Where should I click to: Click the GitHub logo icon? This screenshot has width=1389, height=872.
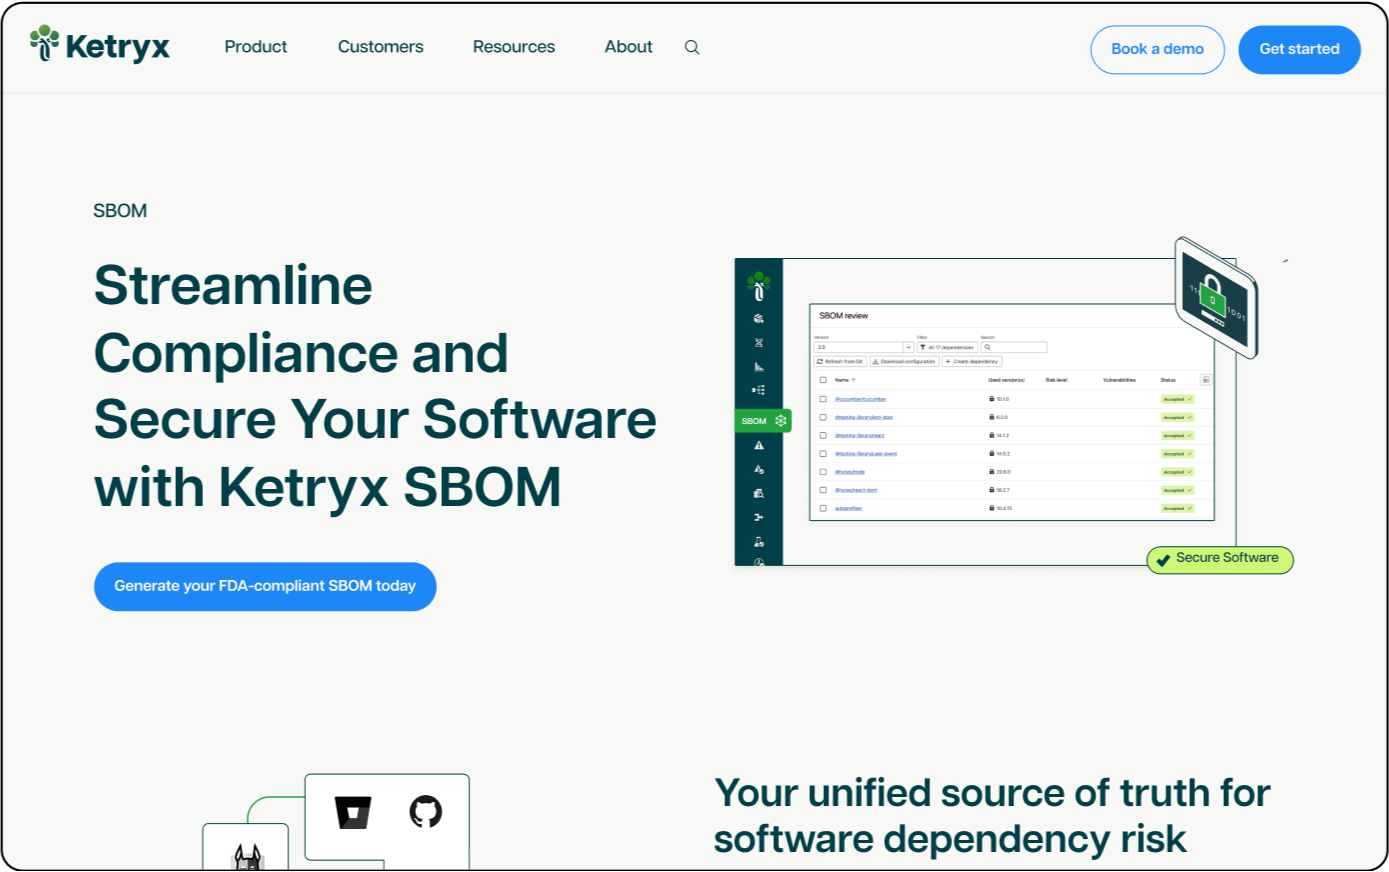tap(426, 811)
